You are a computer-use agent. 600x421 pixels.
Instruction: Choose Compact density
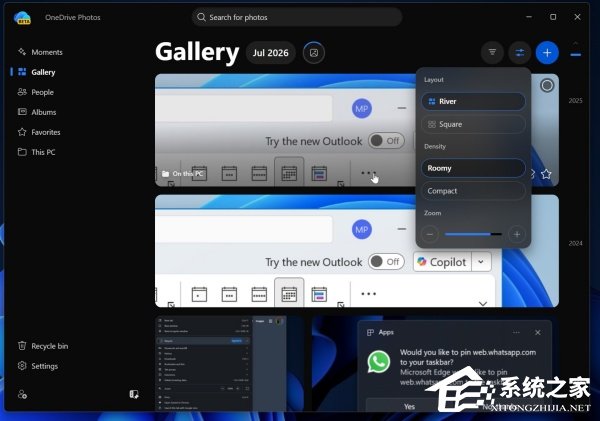(x=473, y=191)
